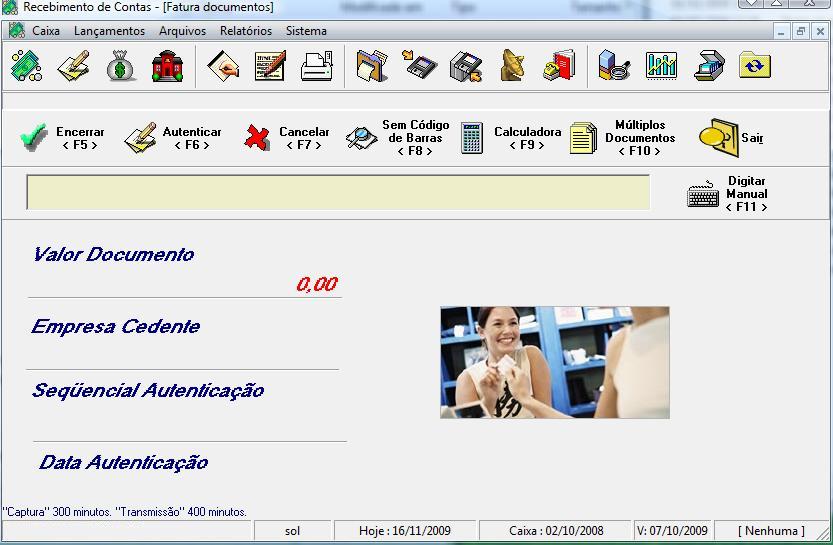Open the Caixa menu
This screenshot has width=833, height=545.
point(46,31)
